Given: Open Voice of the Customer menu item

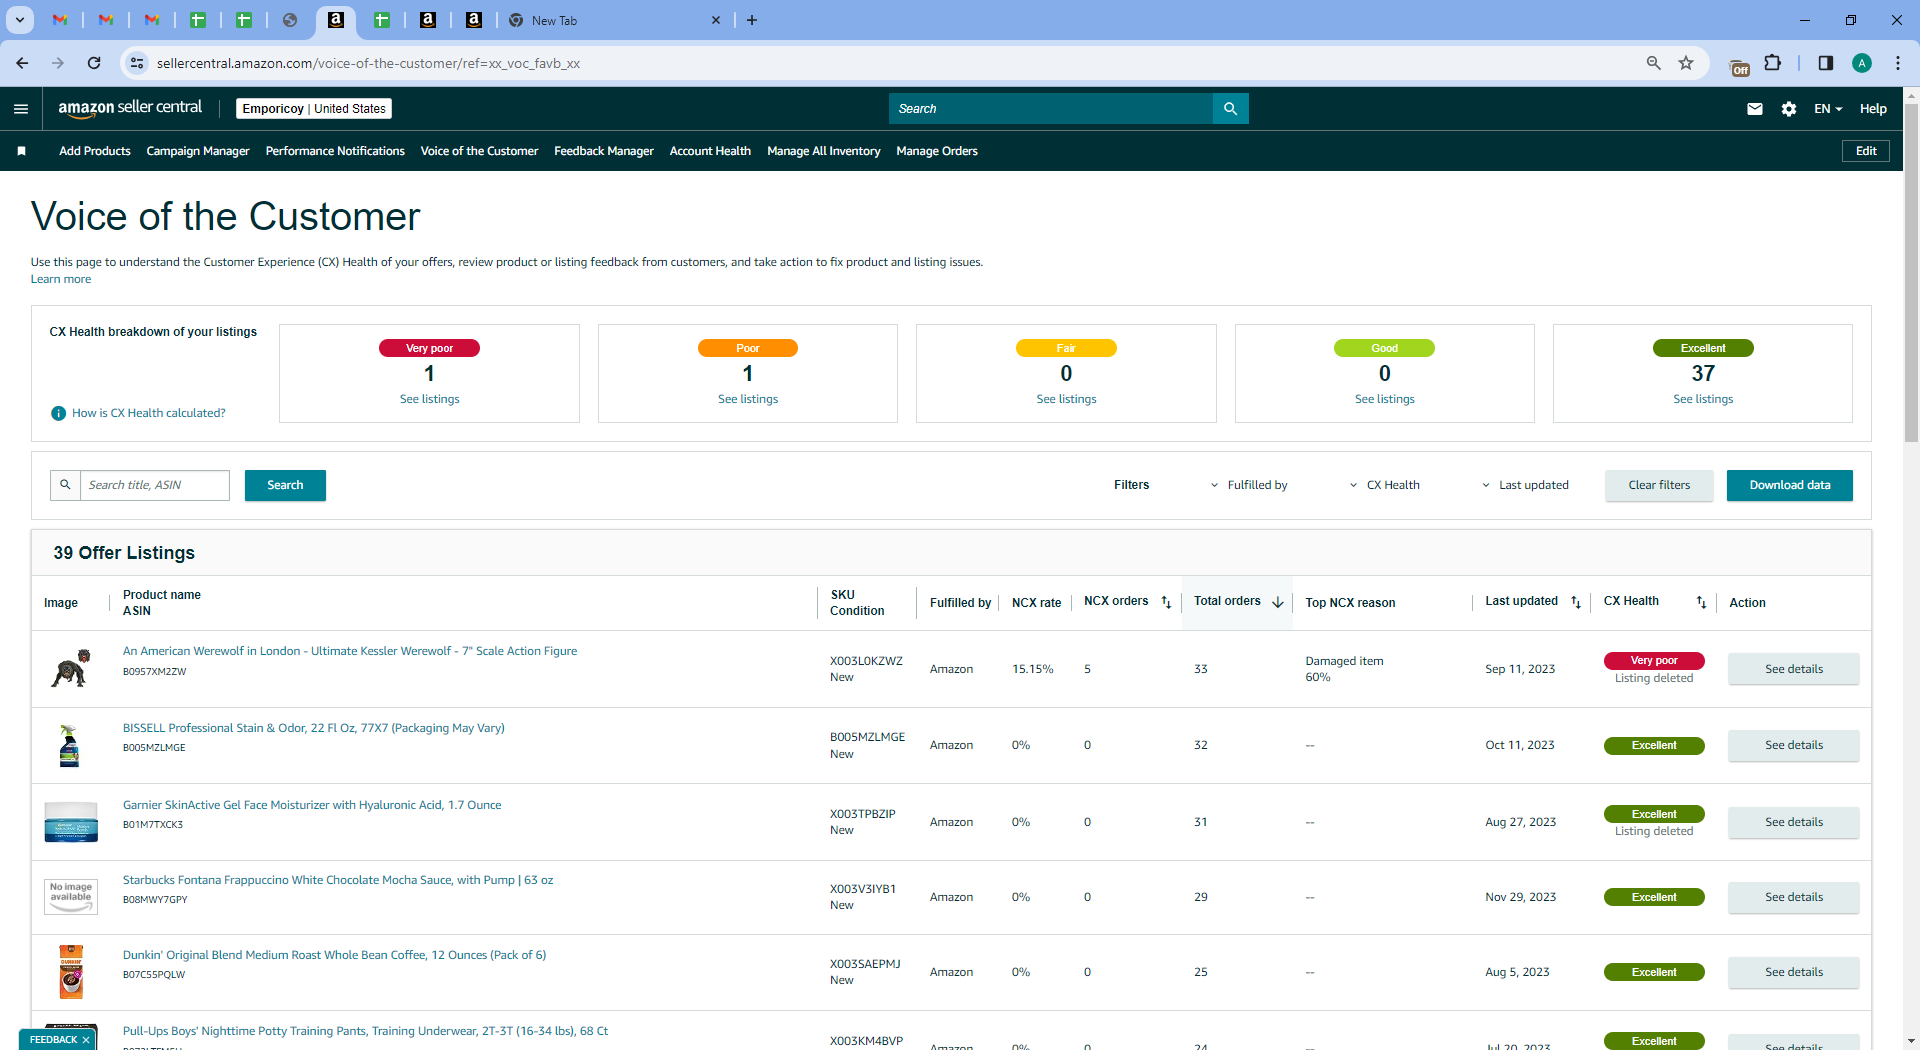Looking at the screenshot, I should [x=479, y=151].
